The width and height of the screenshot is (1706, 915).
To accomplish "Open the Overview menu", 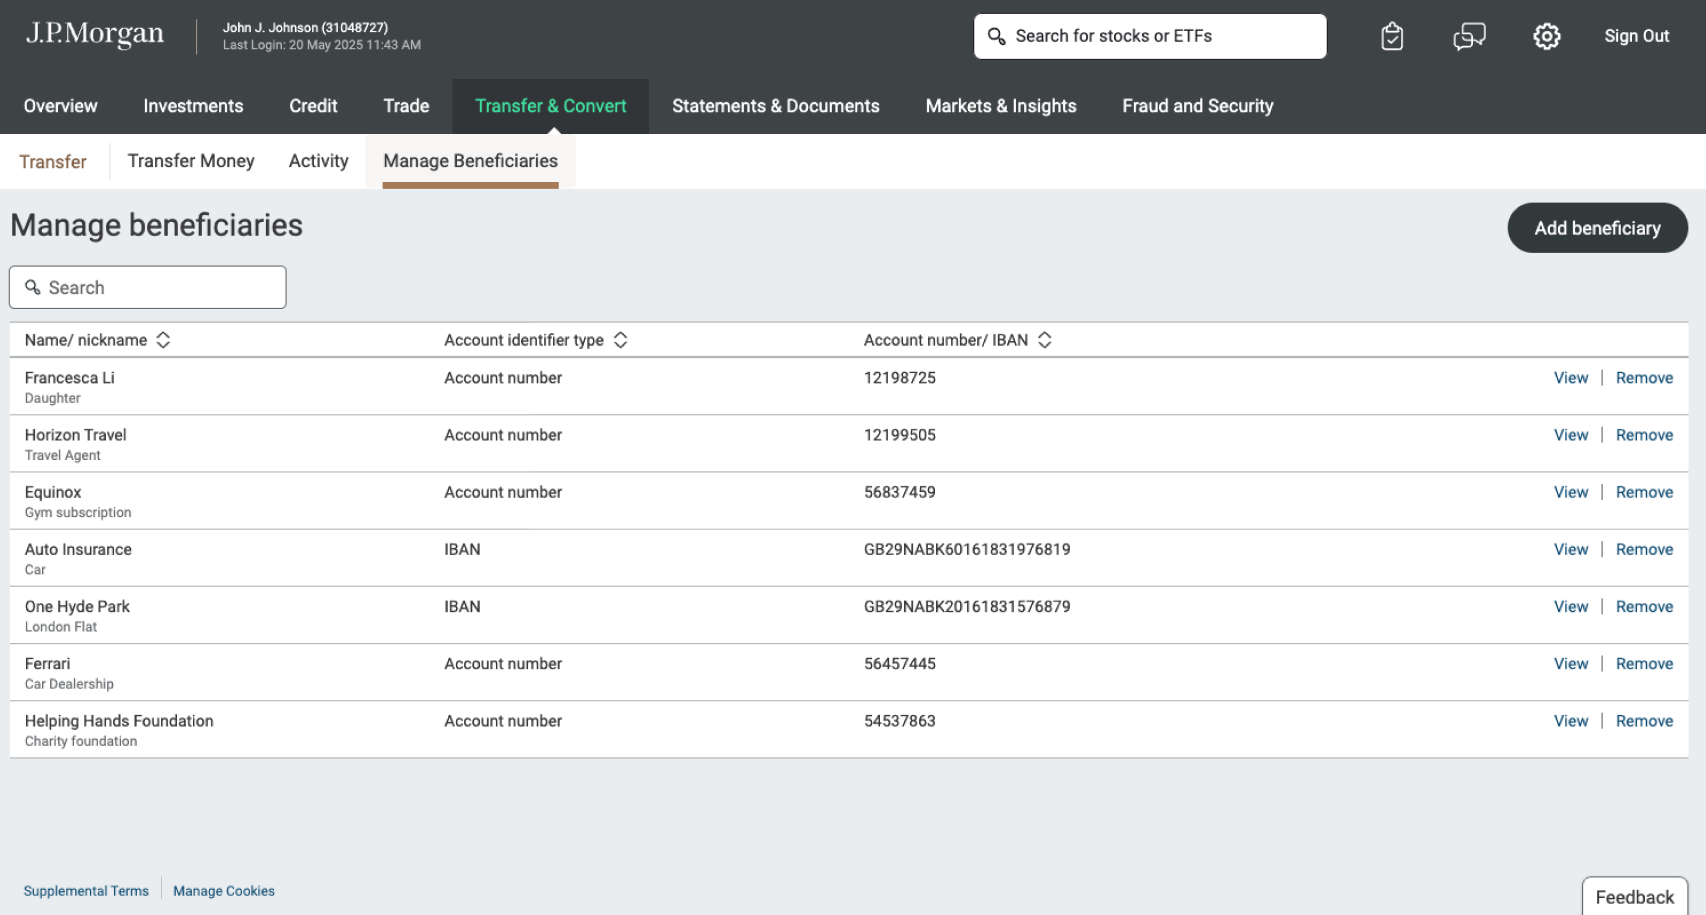I will [61, 106].
